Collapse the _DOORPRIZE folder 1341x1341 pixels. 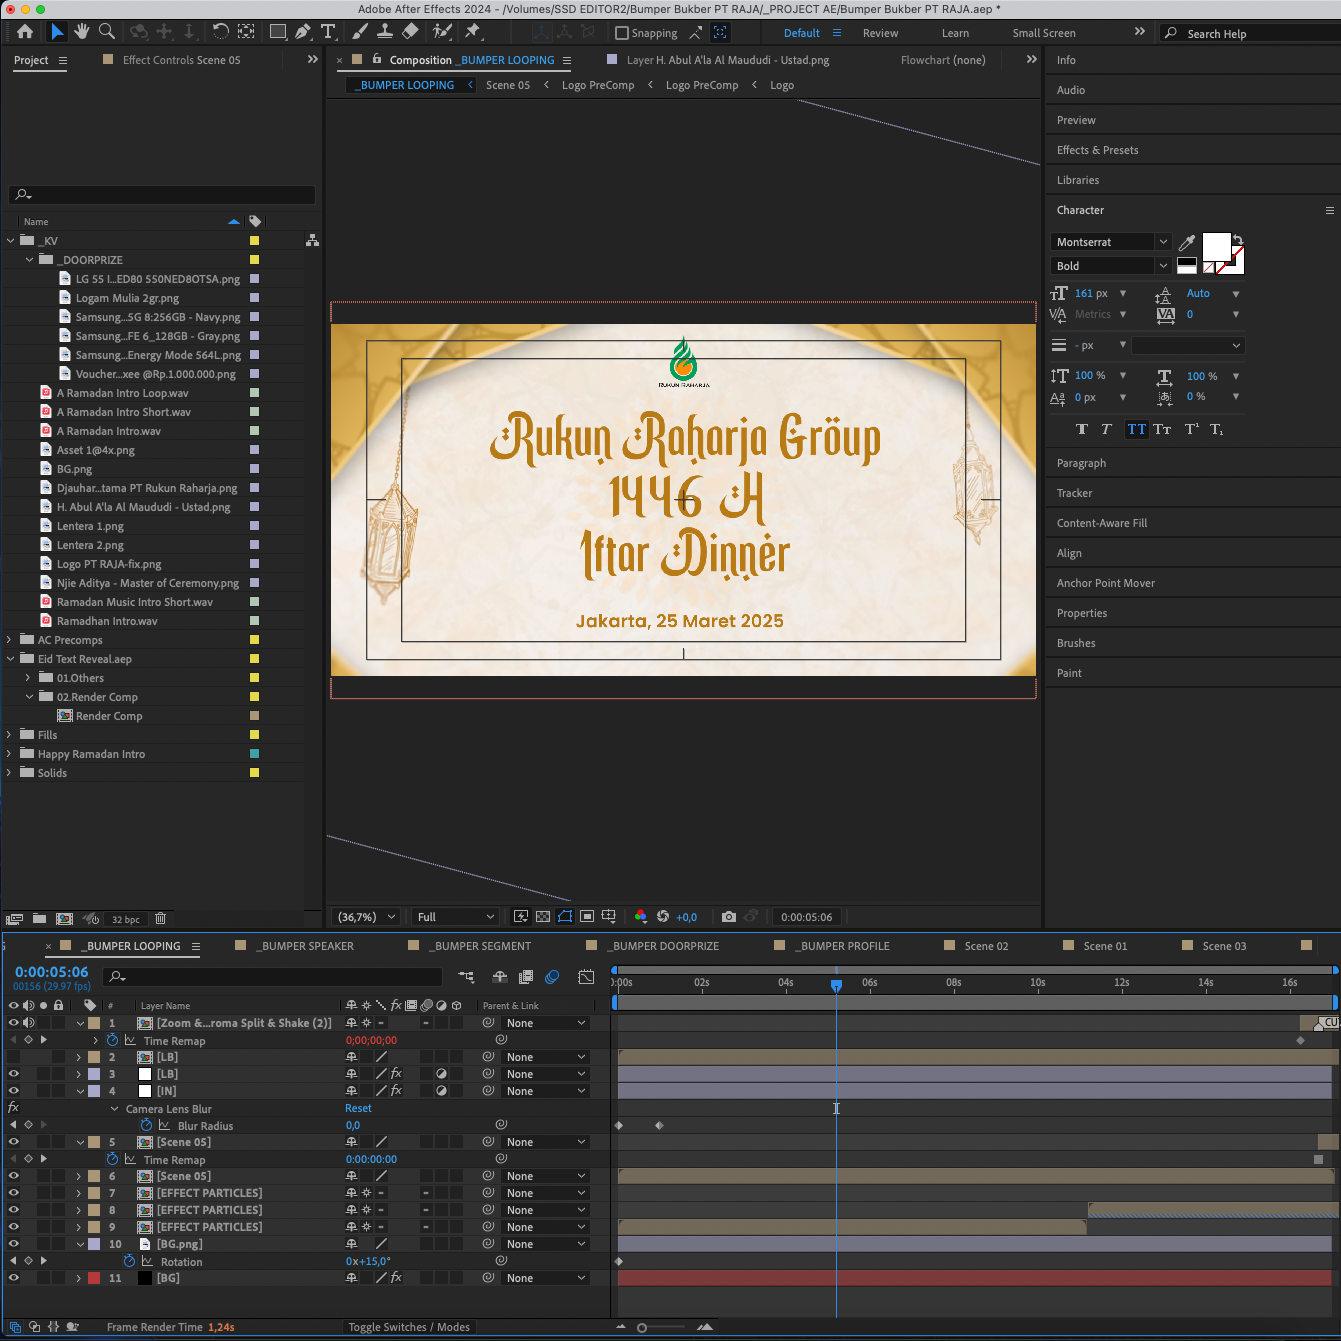29,260
